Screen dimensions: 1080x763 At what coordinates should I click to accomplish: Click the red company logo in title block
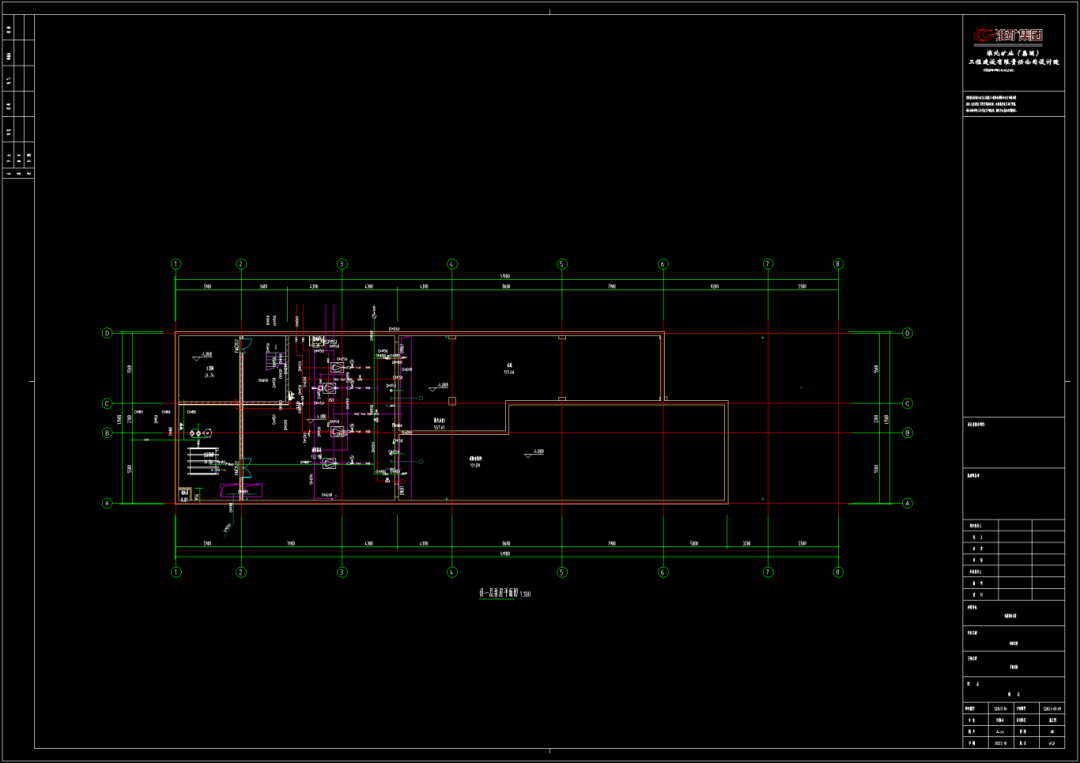(1010, 37)
